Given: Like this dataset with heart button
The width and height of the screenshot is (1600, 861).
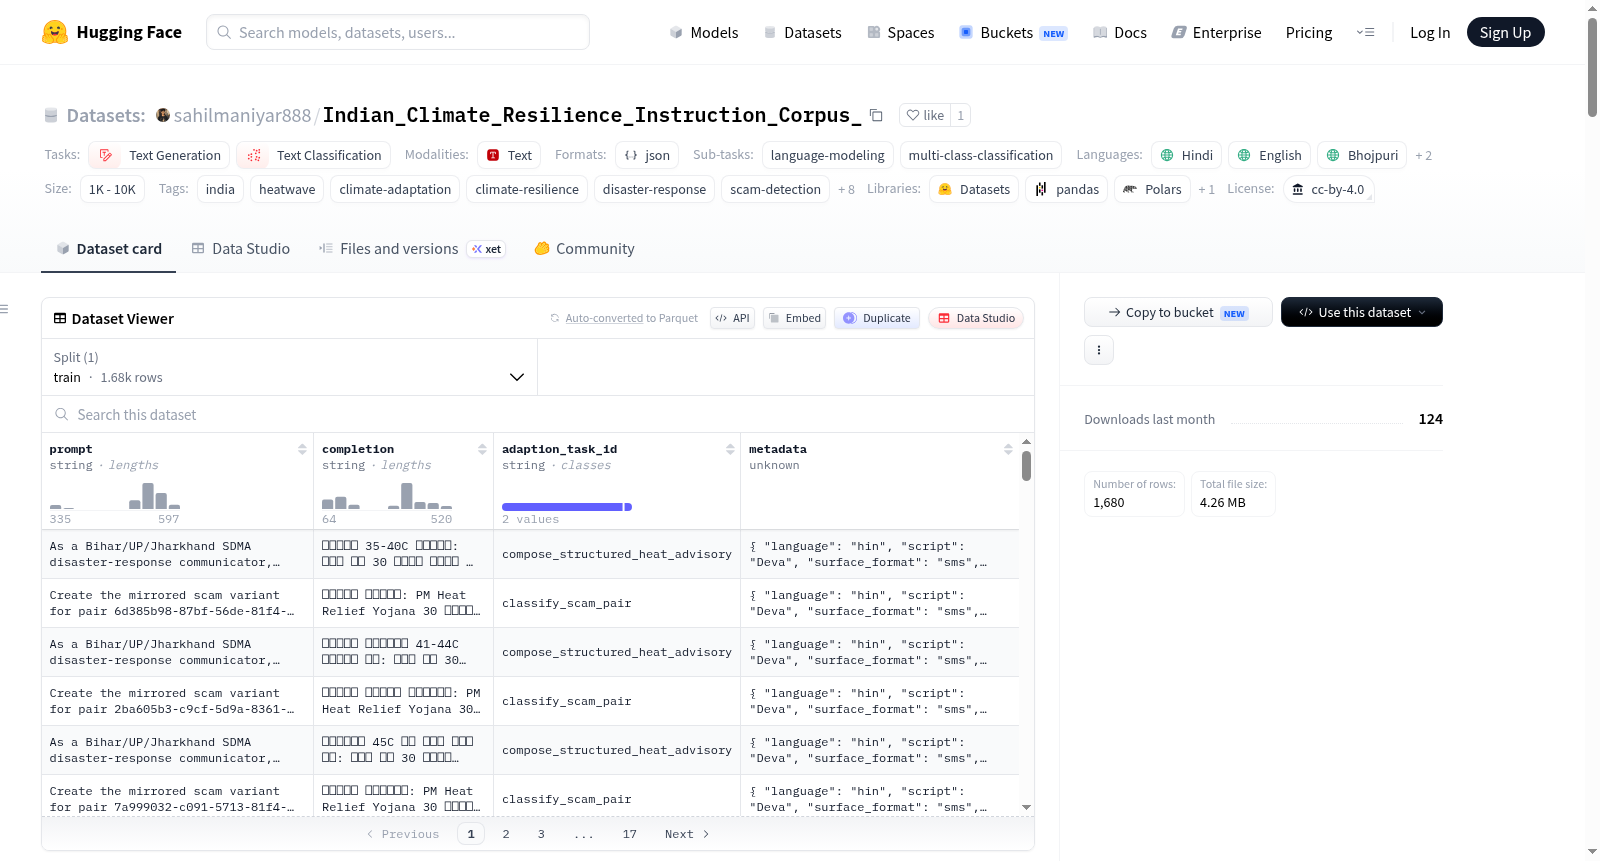Looking at the screenshot, I should click(x=925, y=115).
